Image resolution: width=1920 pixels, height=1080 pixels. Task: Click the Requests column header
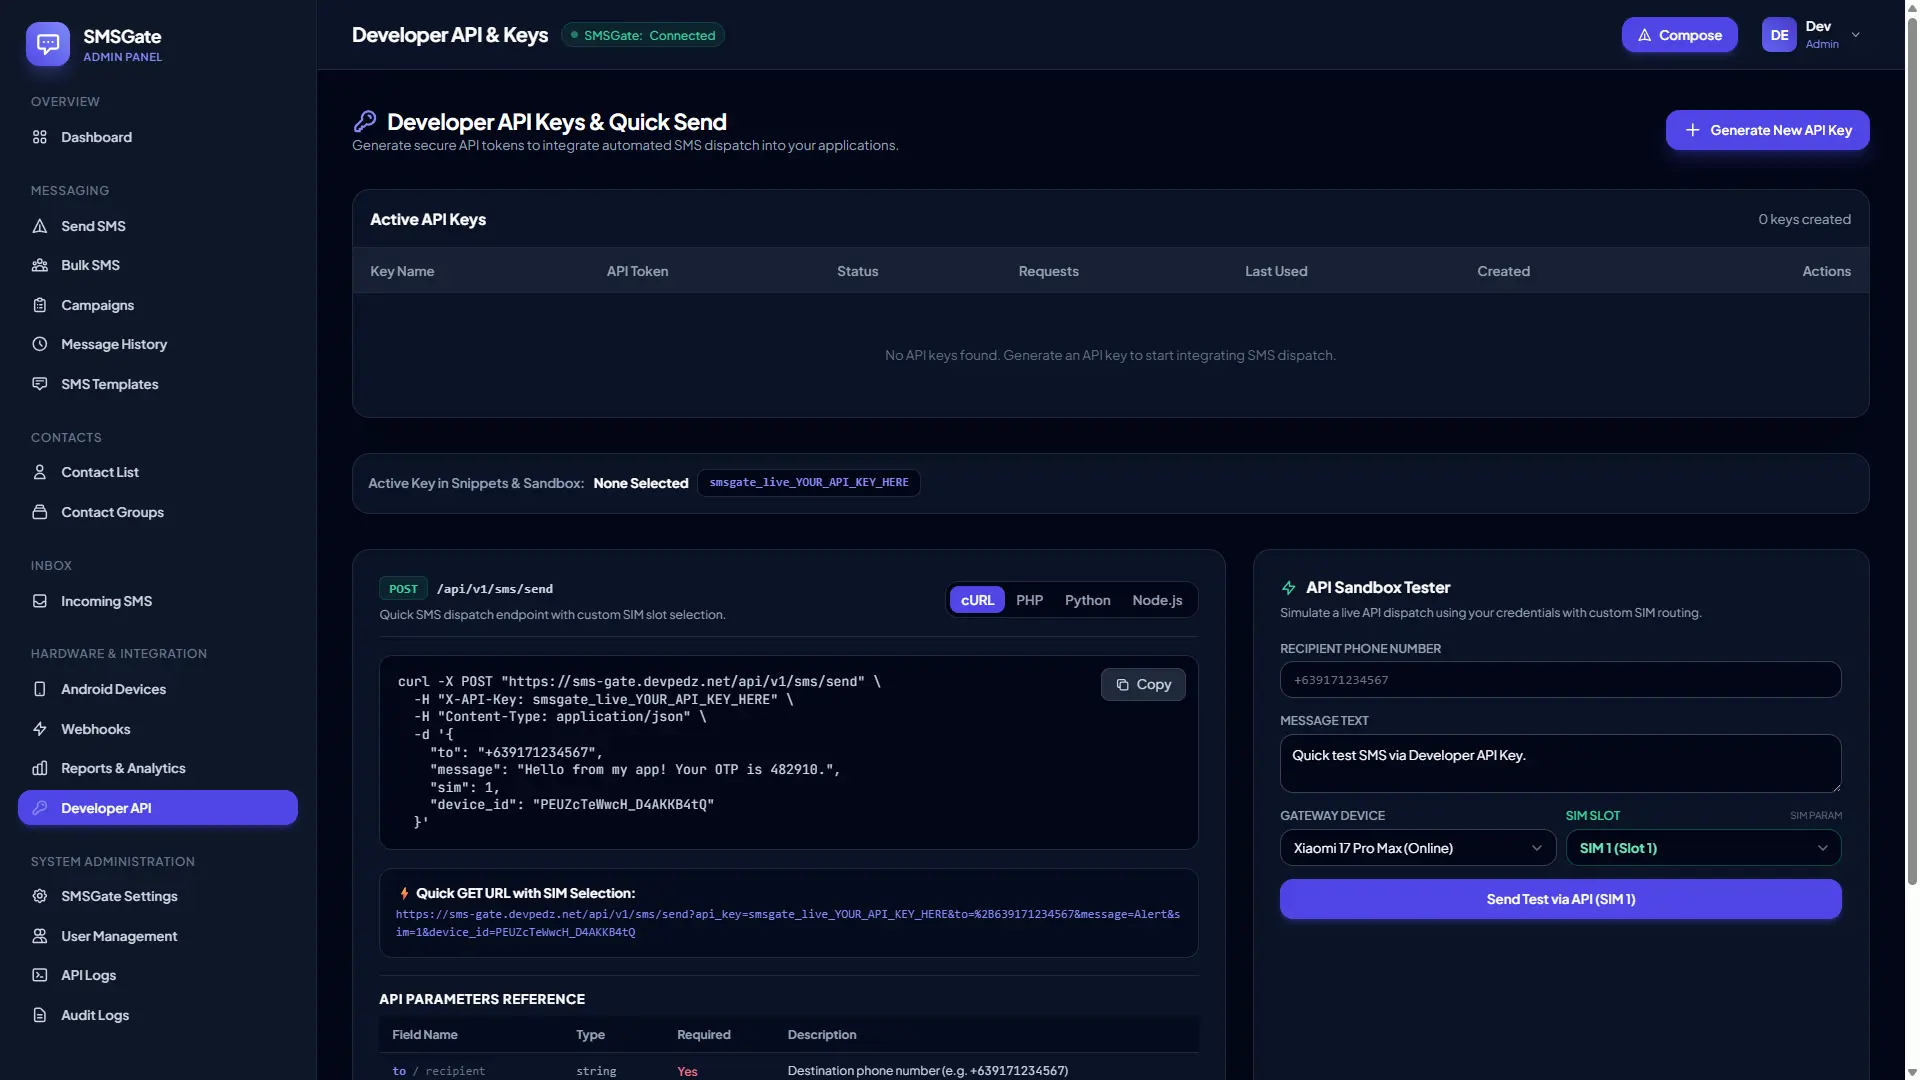[1048, 271]
